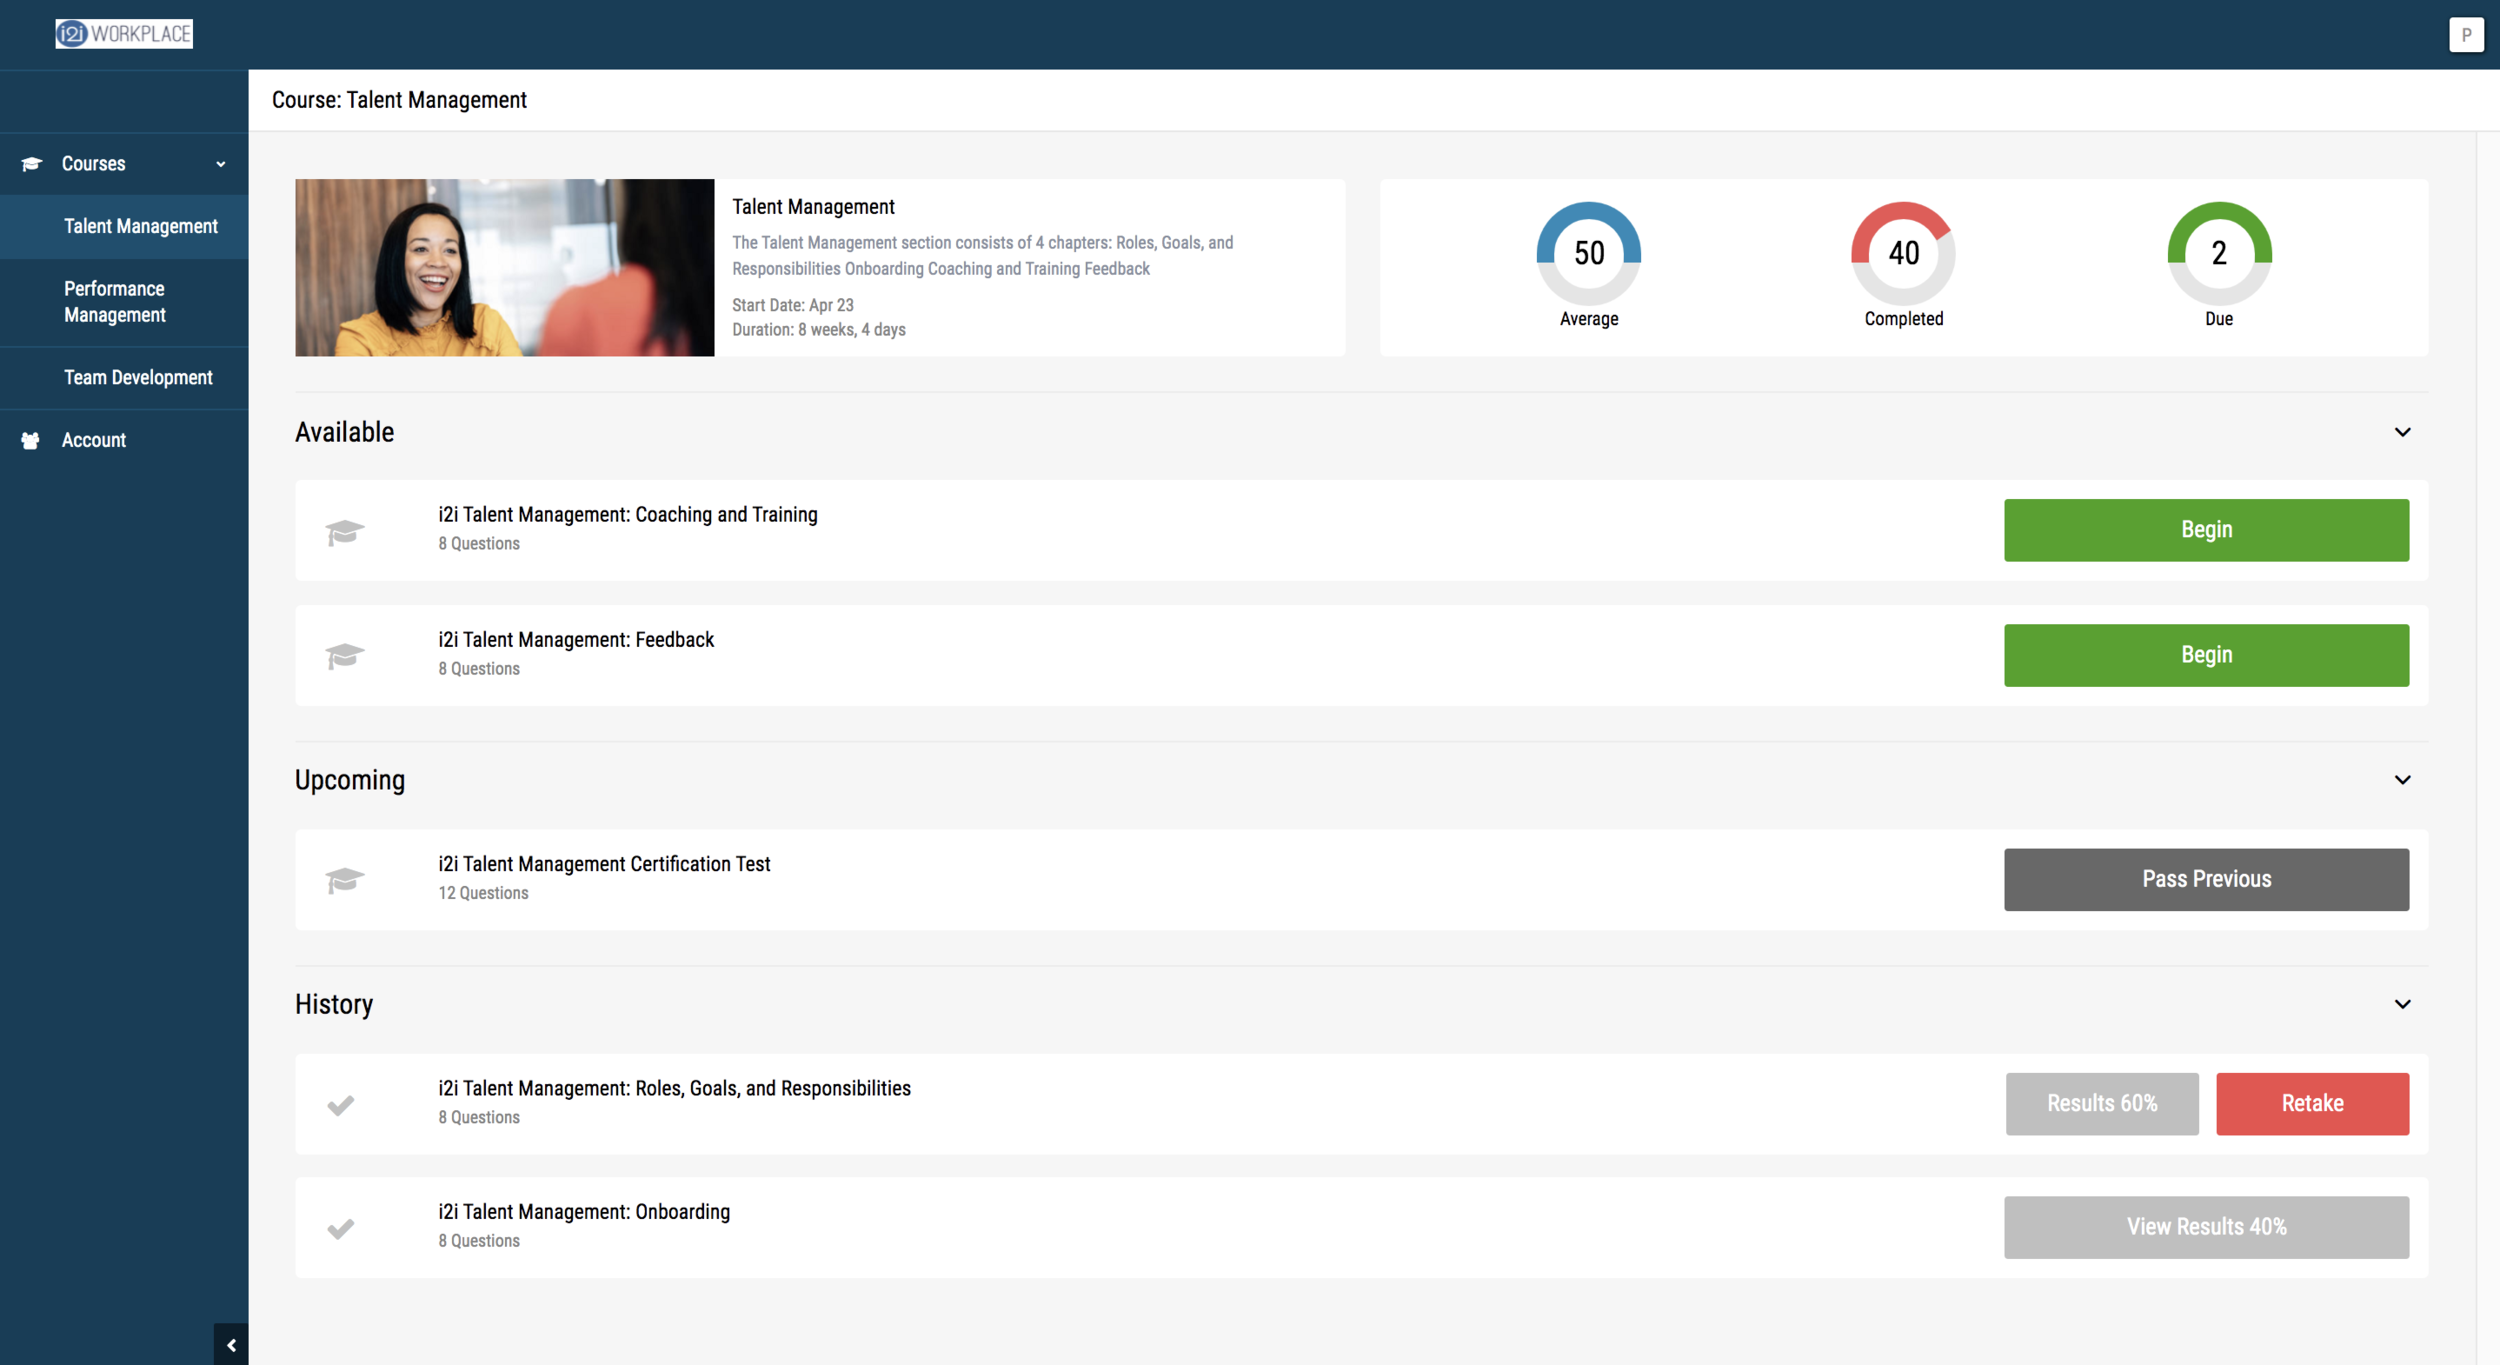Click checkmark next to Roles, Goals, and Responsibilities
This screenshot has width=2500, height=1365.
click(341, 1105)
